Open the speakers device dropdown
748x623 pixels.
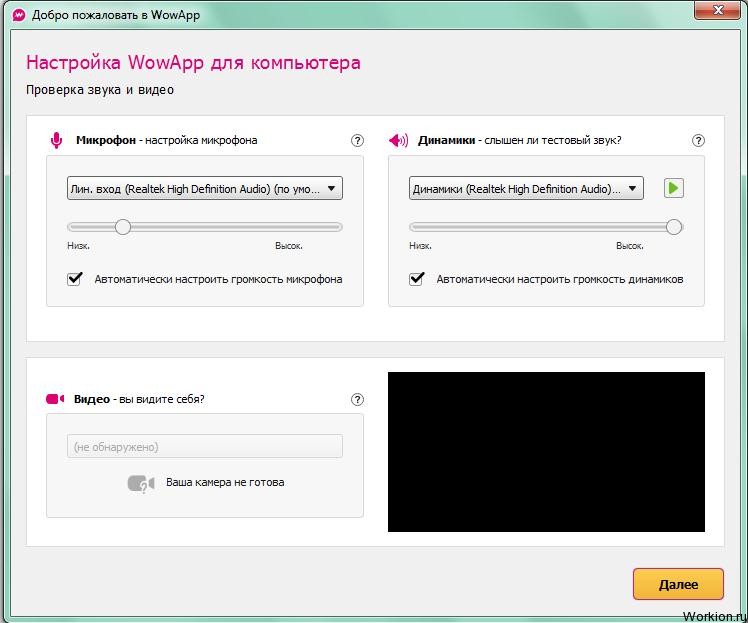coord(526,188)
